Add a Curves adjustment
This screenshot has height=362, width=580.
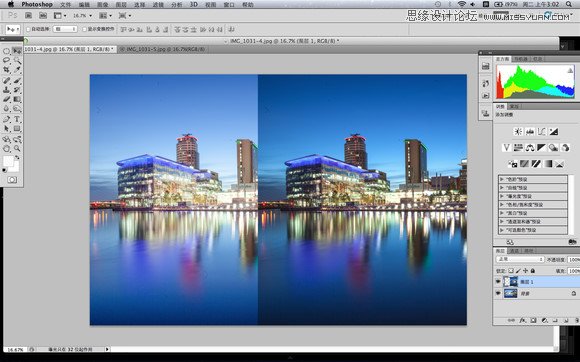click(542, 132)
